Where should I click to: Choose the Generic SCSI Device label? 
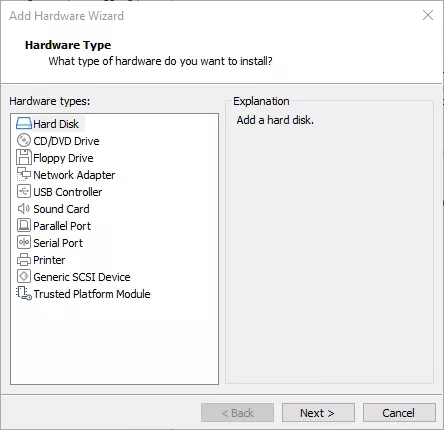tap(82, 277)
